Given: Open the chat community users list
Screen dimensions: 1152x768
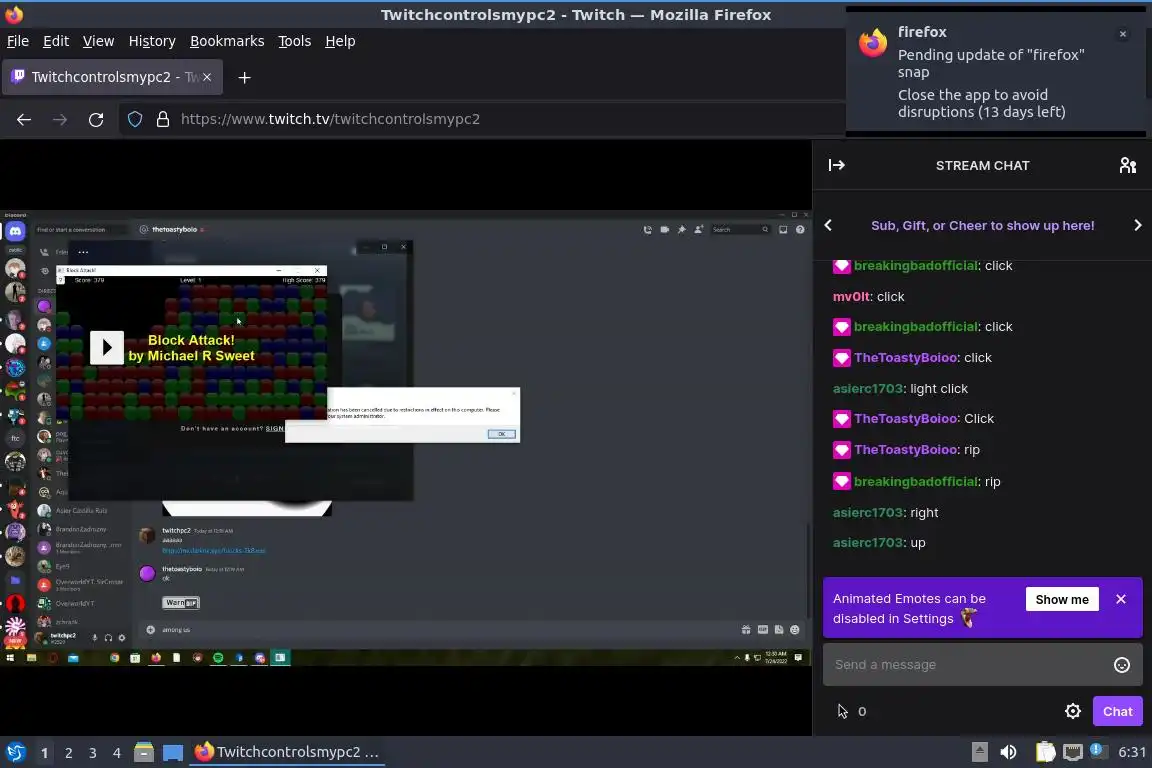Looking at the screenshot, I should (x=1128, y=165).
